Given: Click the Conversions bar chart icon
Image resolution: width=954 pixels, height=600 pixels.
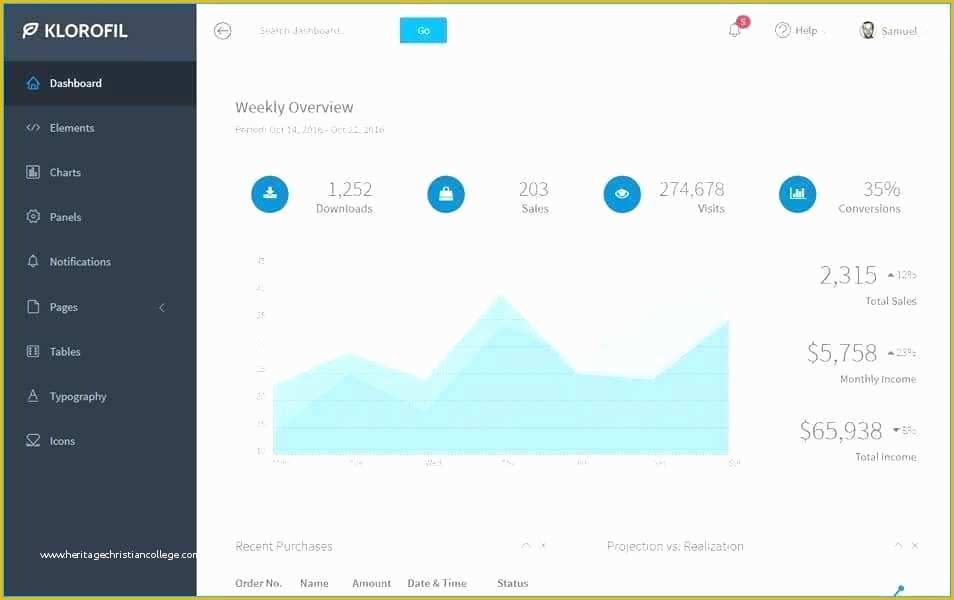Looking at the screenshot, I should click(x=798, y=194).
